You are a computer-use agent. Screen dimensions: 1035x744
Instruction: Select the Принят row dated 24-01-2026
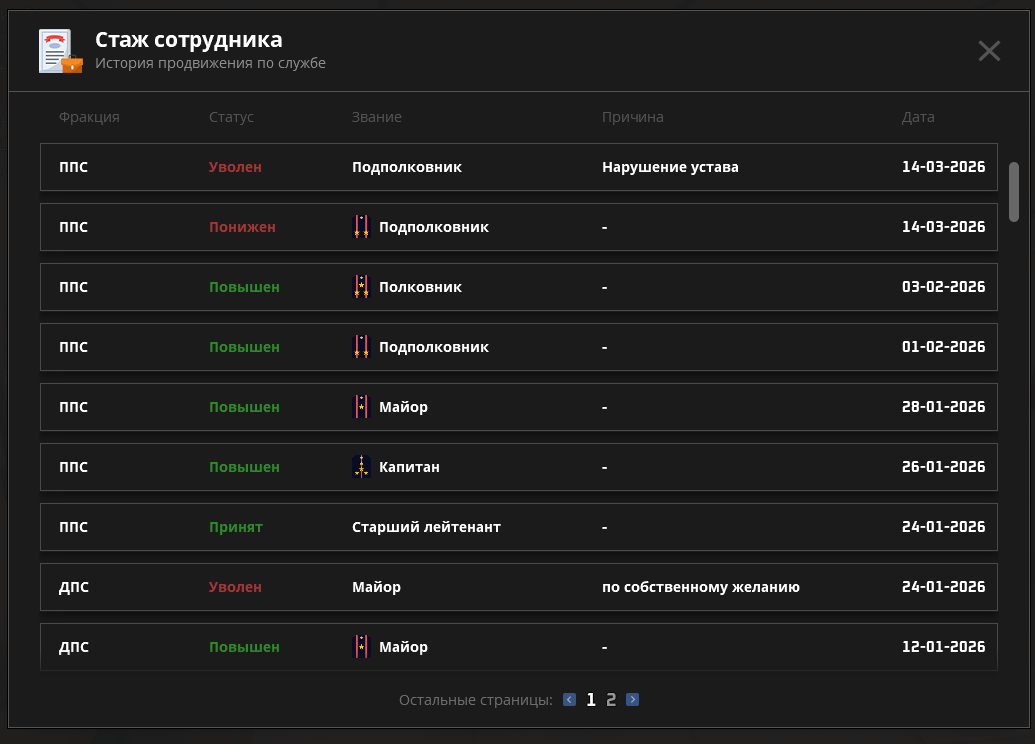[x=518, y=527]
